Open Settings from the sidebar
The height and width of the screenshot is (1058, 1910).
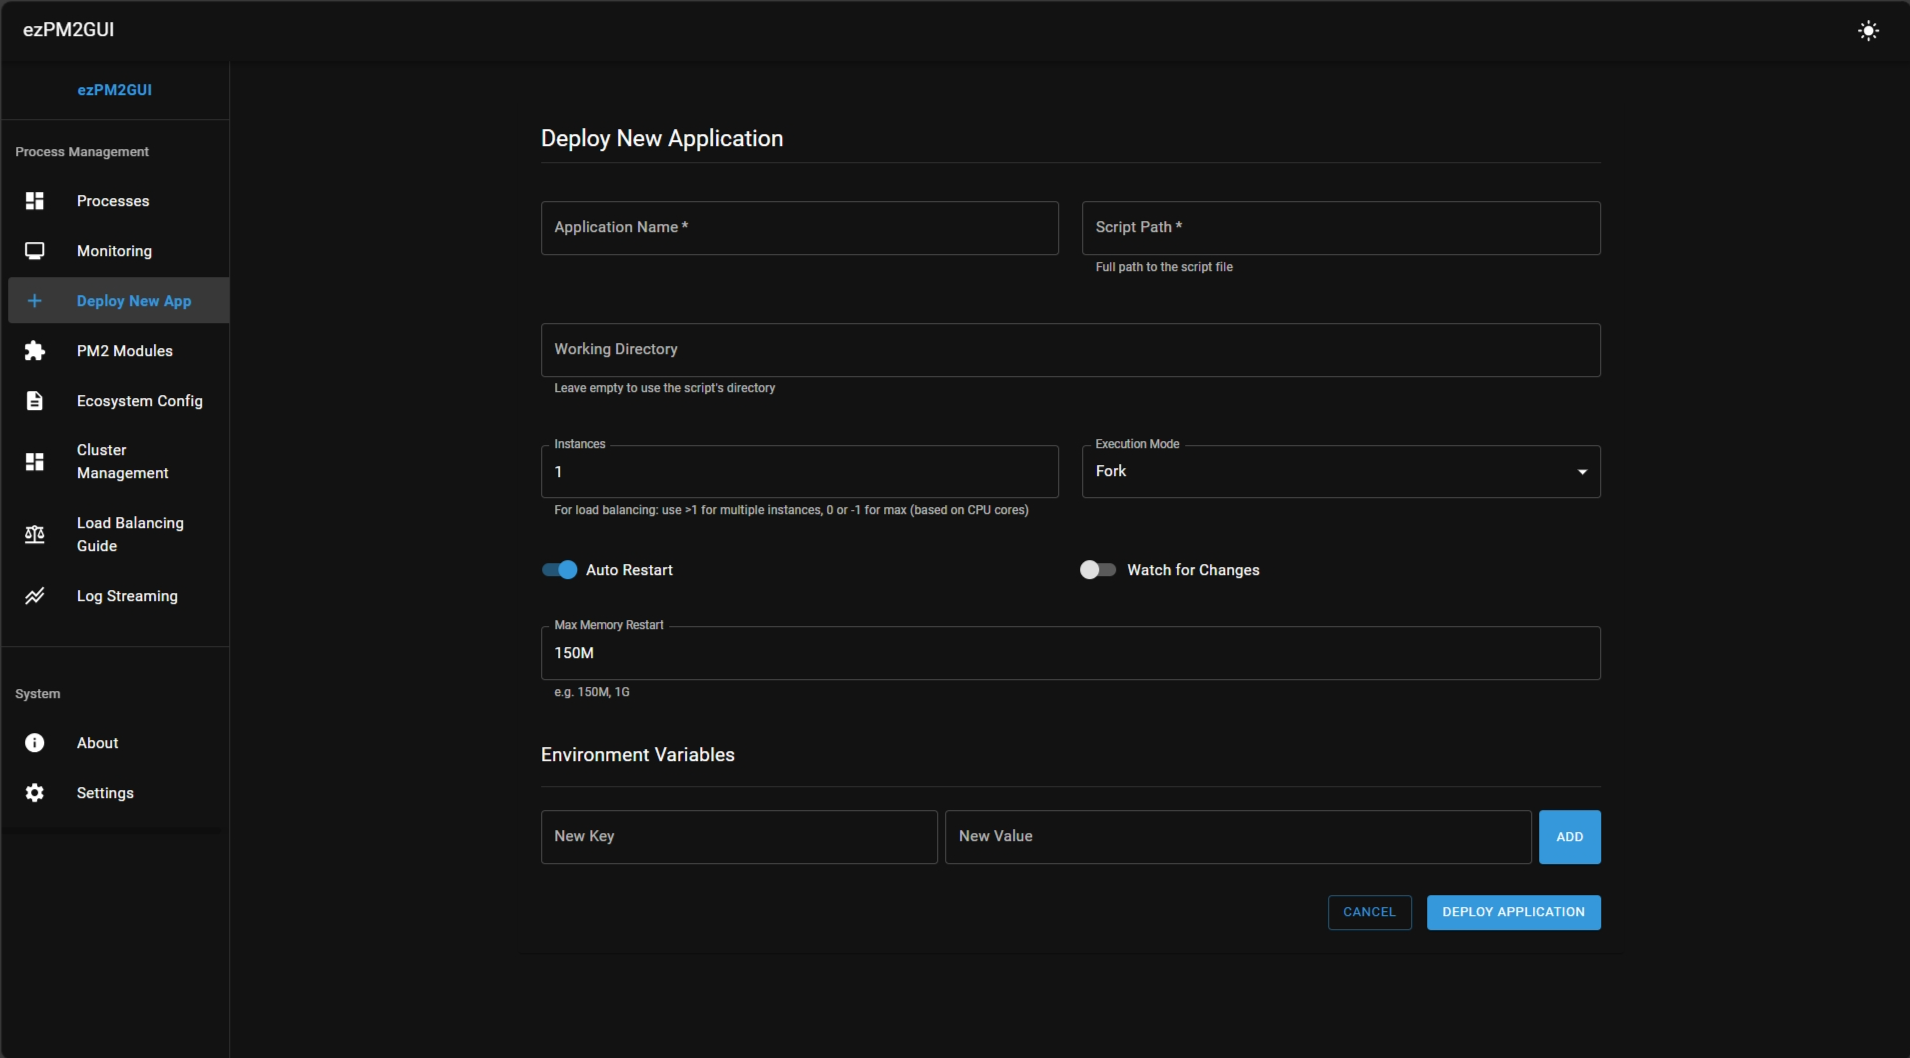[119, 793]
